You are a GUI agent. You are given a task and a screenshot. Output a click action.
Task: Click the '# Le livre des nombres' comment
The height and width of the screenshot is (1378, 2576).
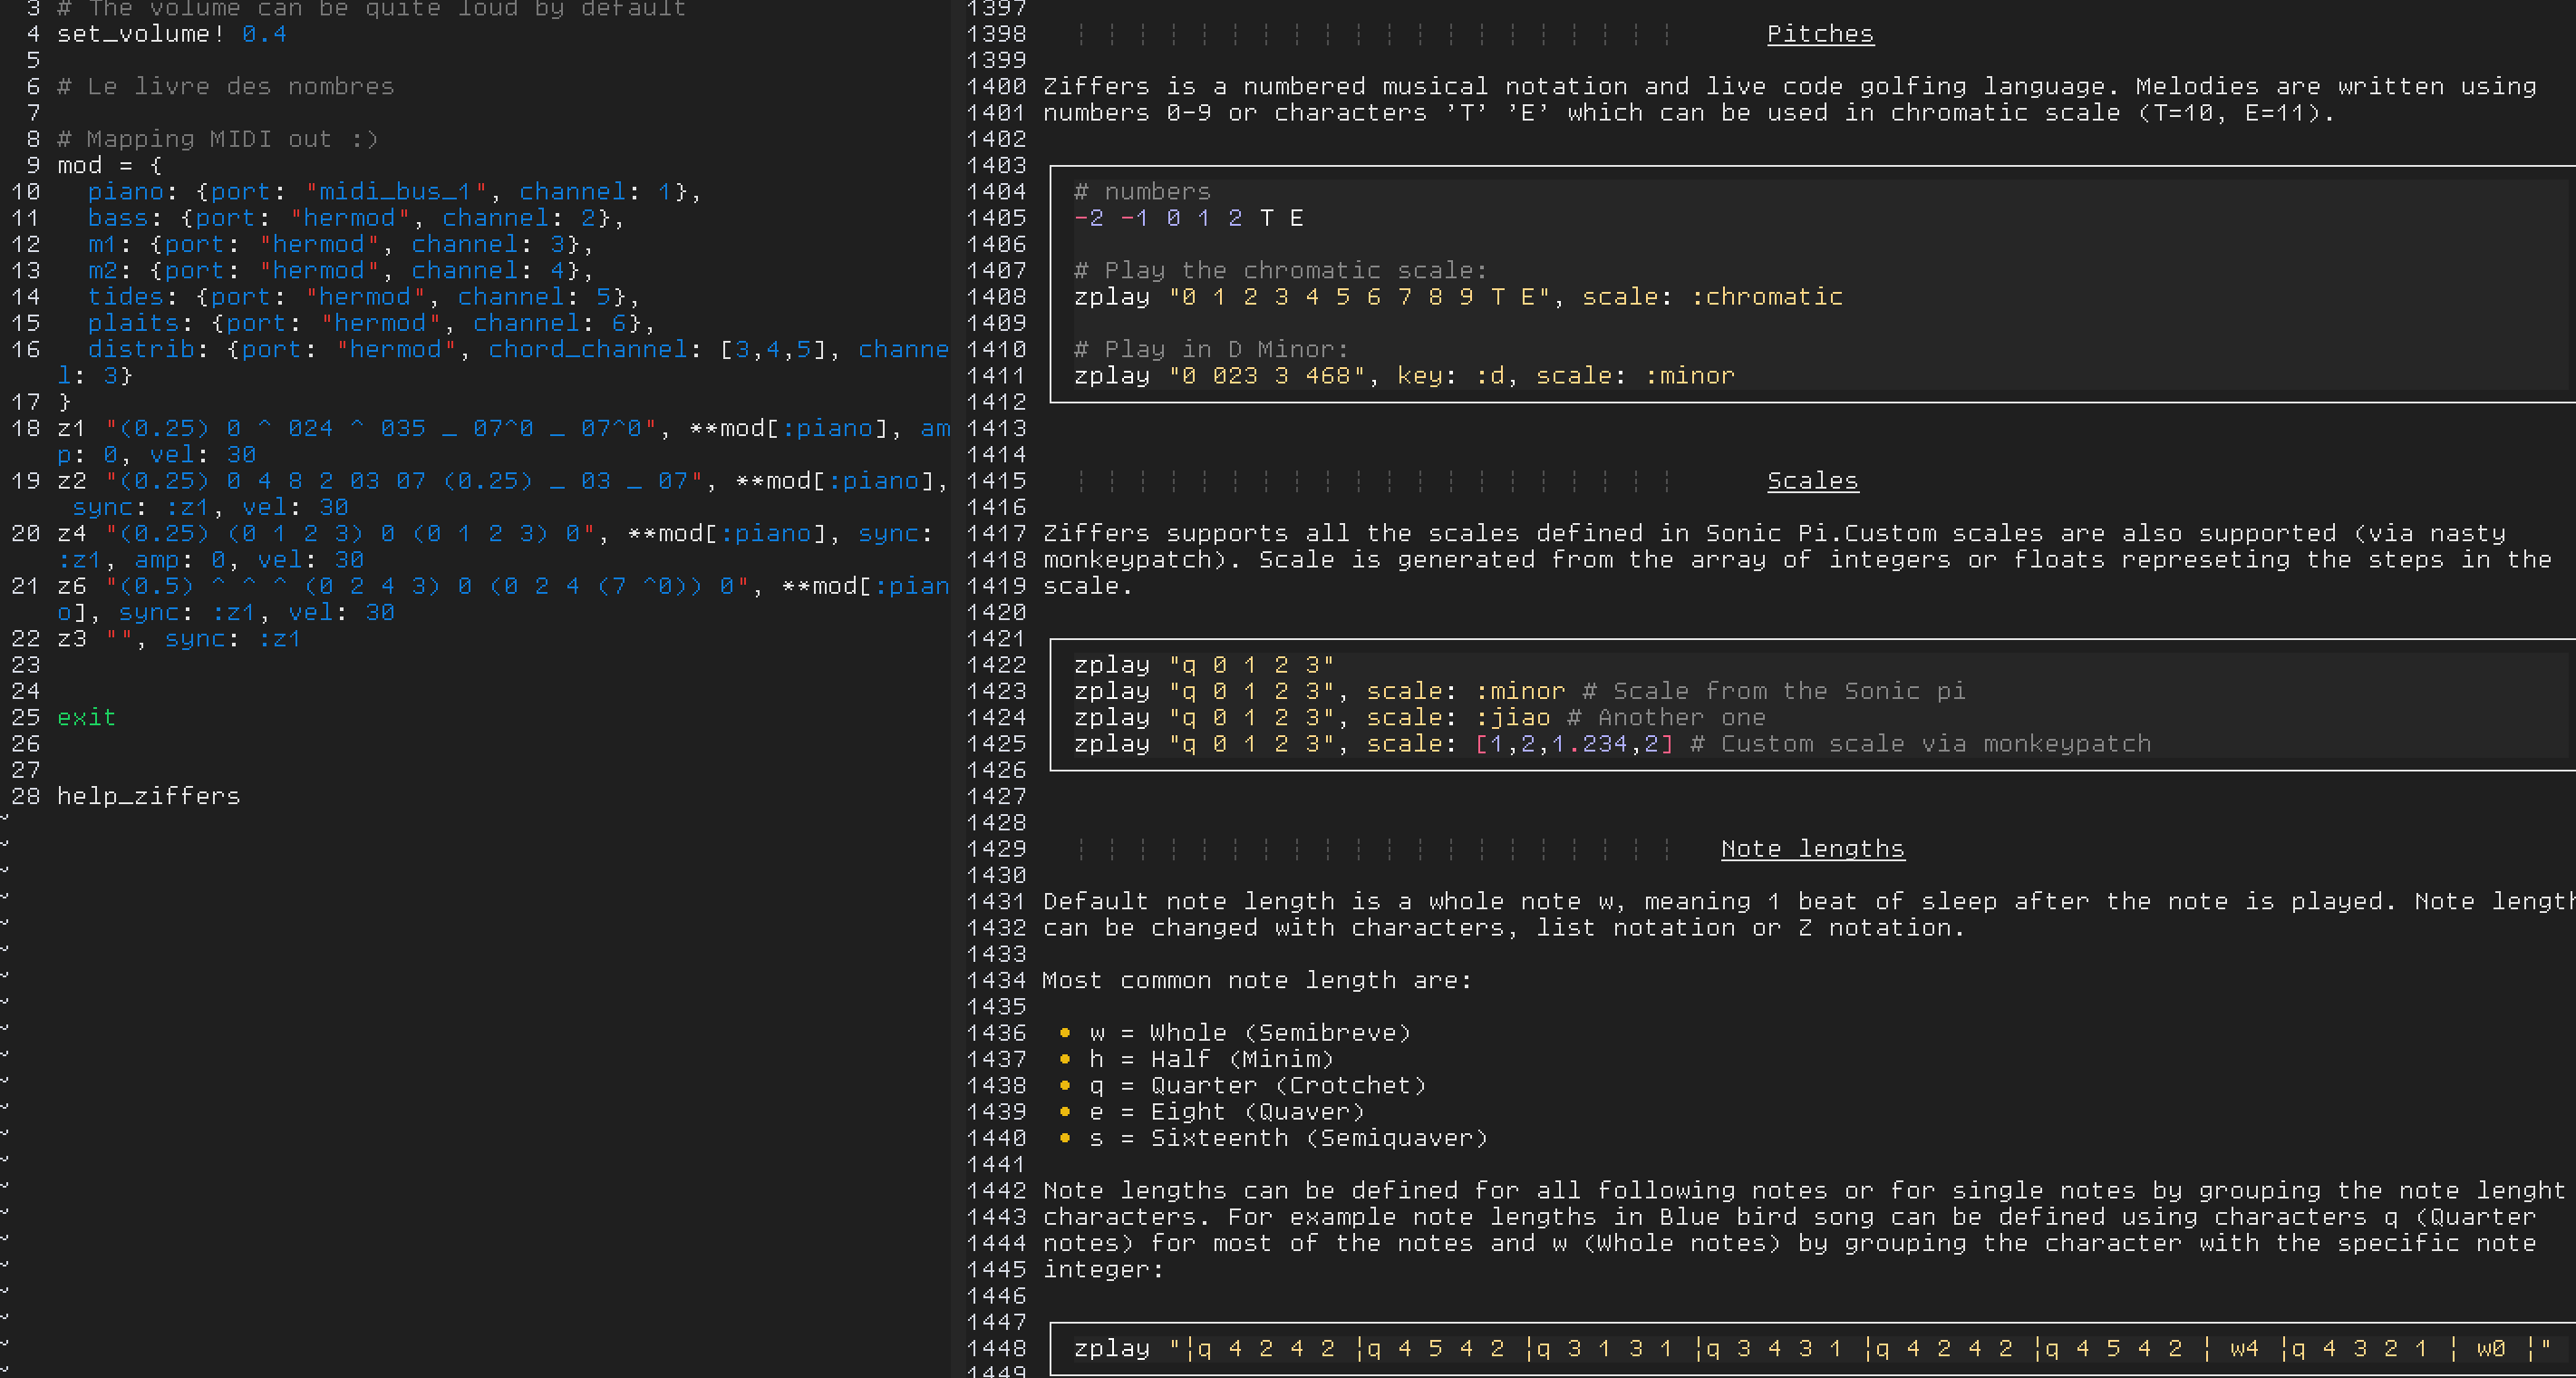tap(226, 87)
